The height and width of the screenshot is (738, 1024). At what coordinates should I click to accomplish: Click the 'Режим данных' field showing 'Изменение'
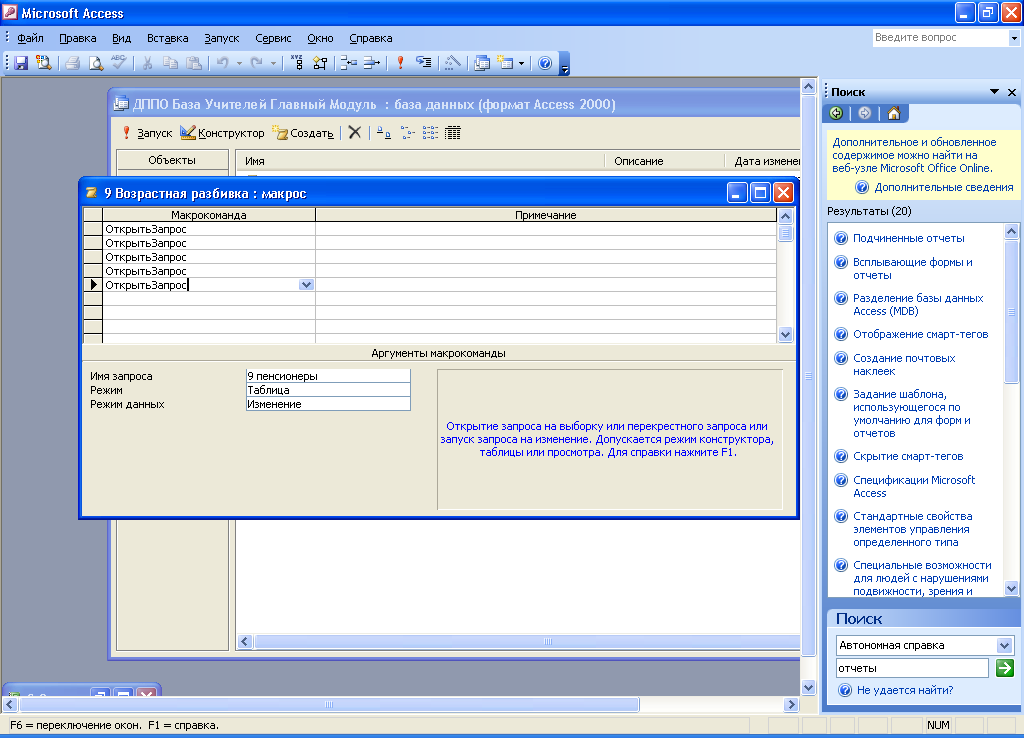pyautogui.click(x=328, y=404)
